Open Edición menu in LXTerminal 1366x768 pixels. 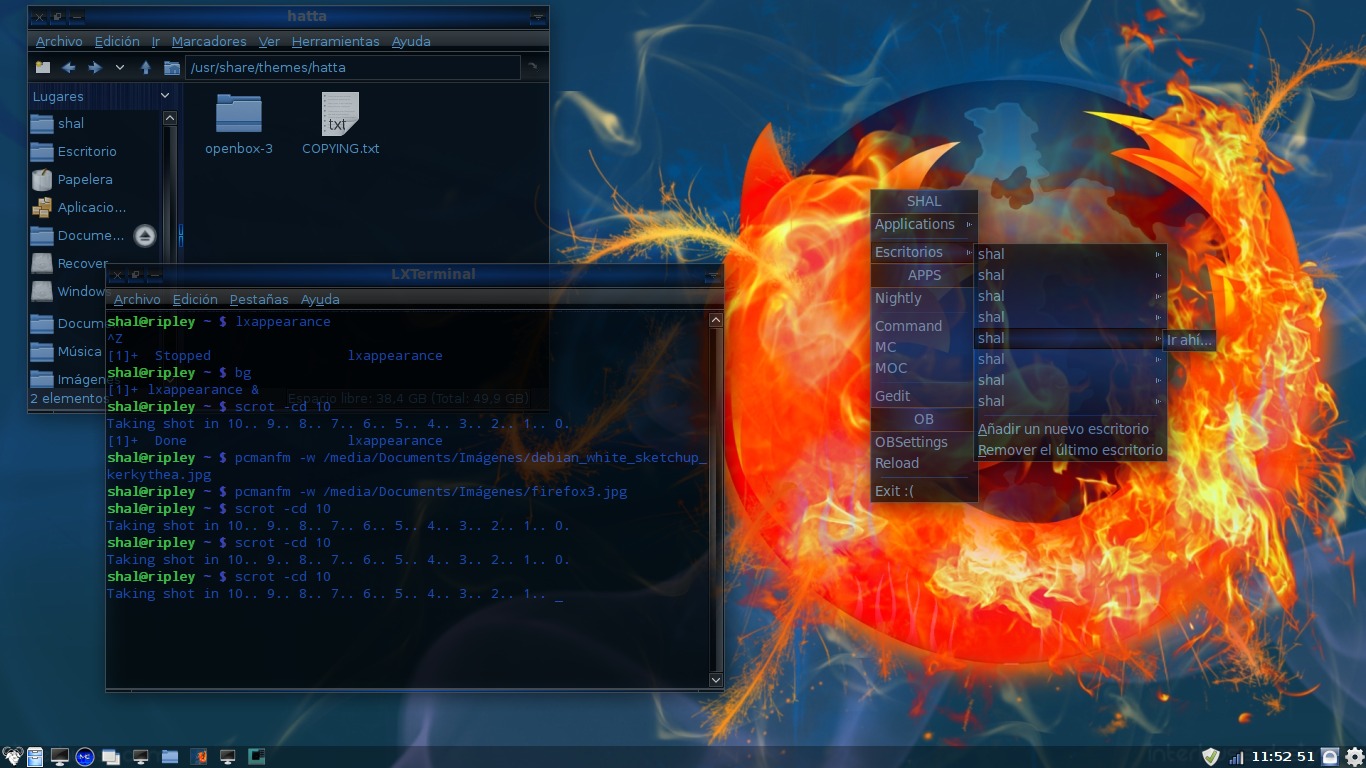pos(195,299)
